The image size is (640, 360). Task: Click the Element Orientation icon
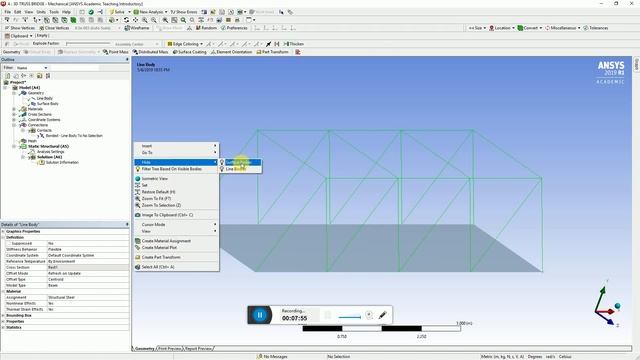213,52
